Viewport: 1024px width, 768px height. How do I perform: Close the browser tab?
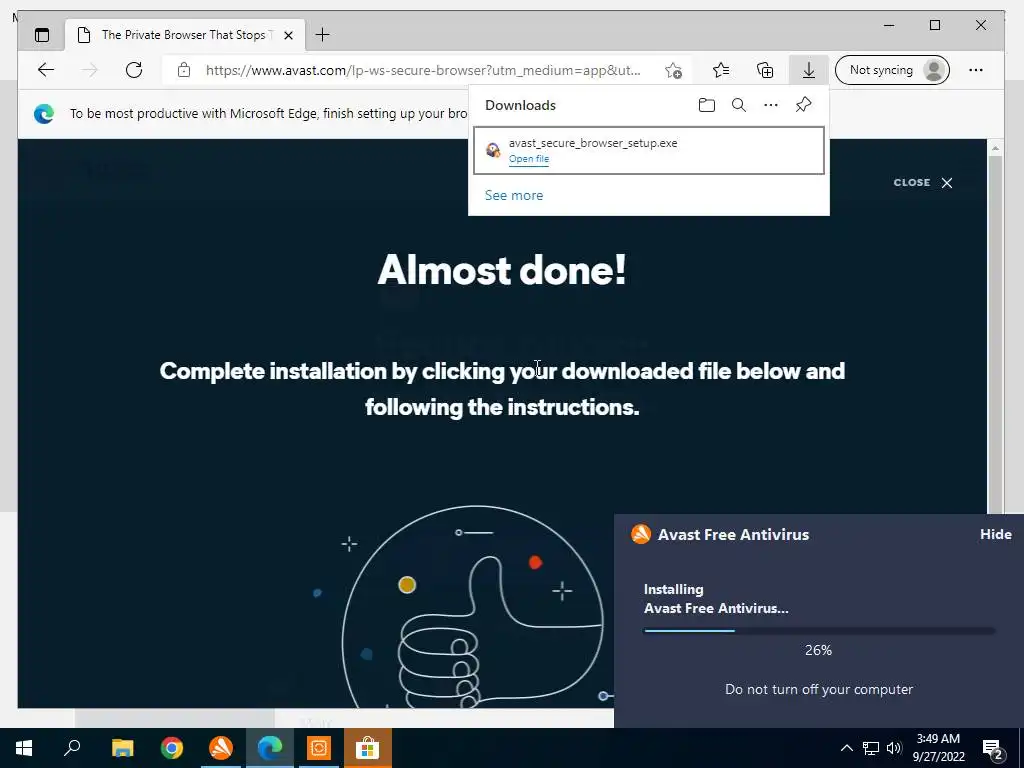(289, 35)
